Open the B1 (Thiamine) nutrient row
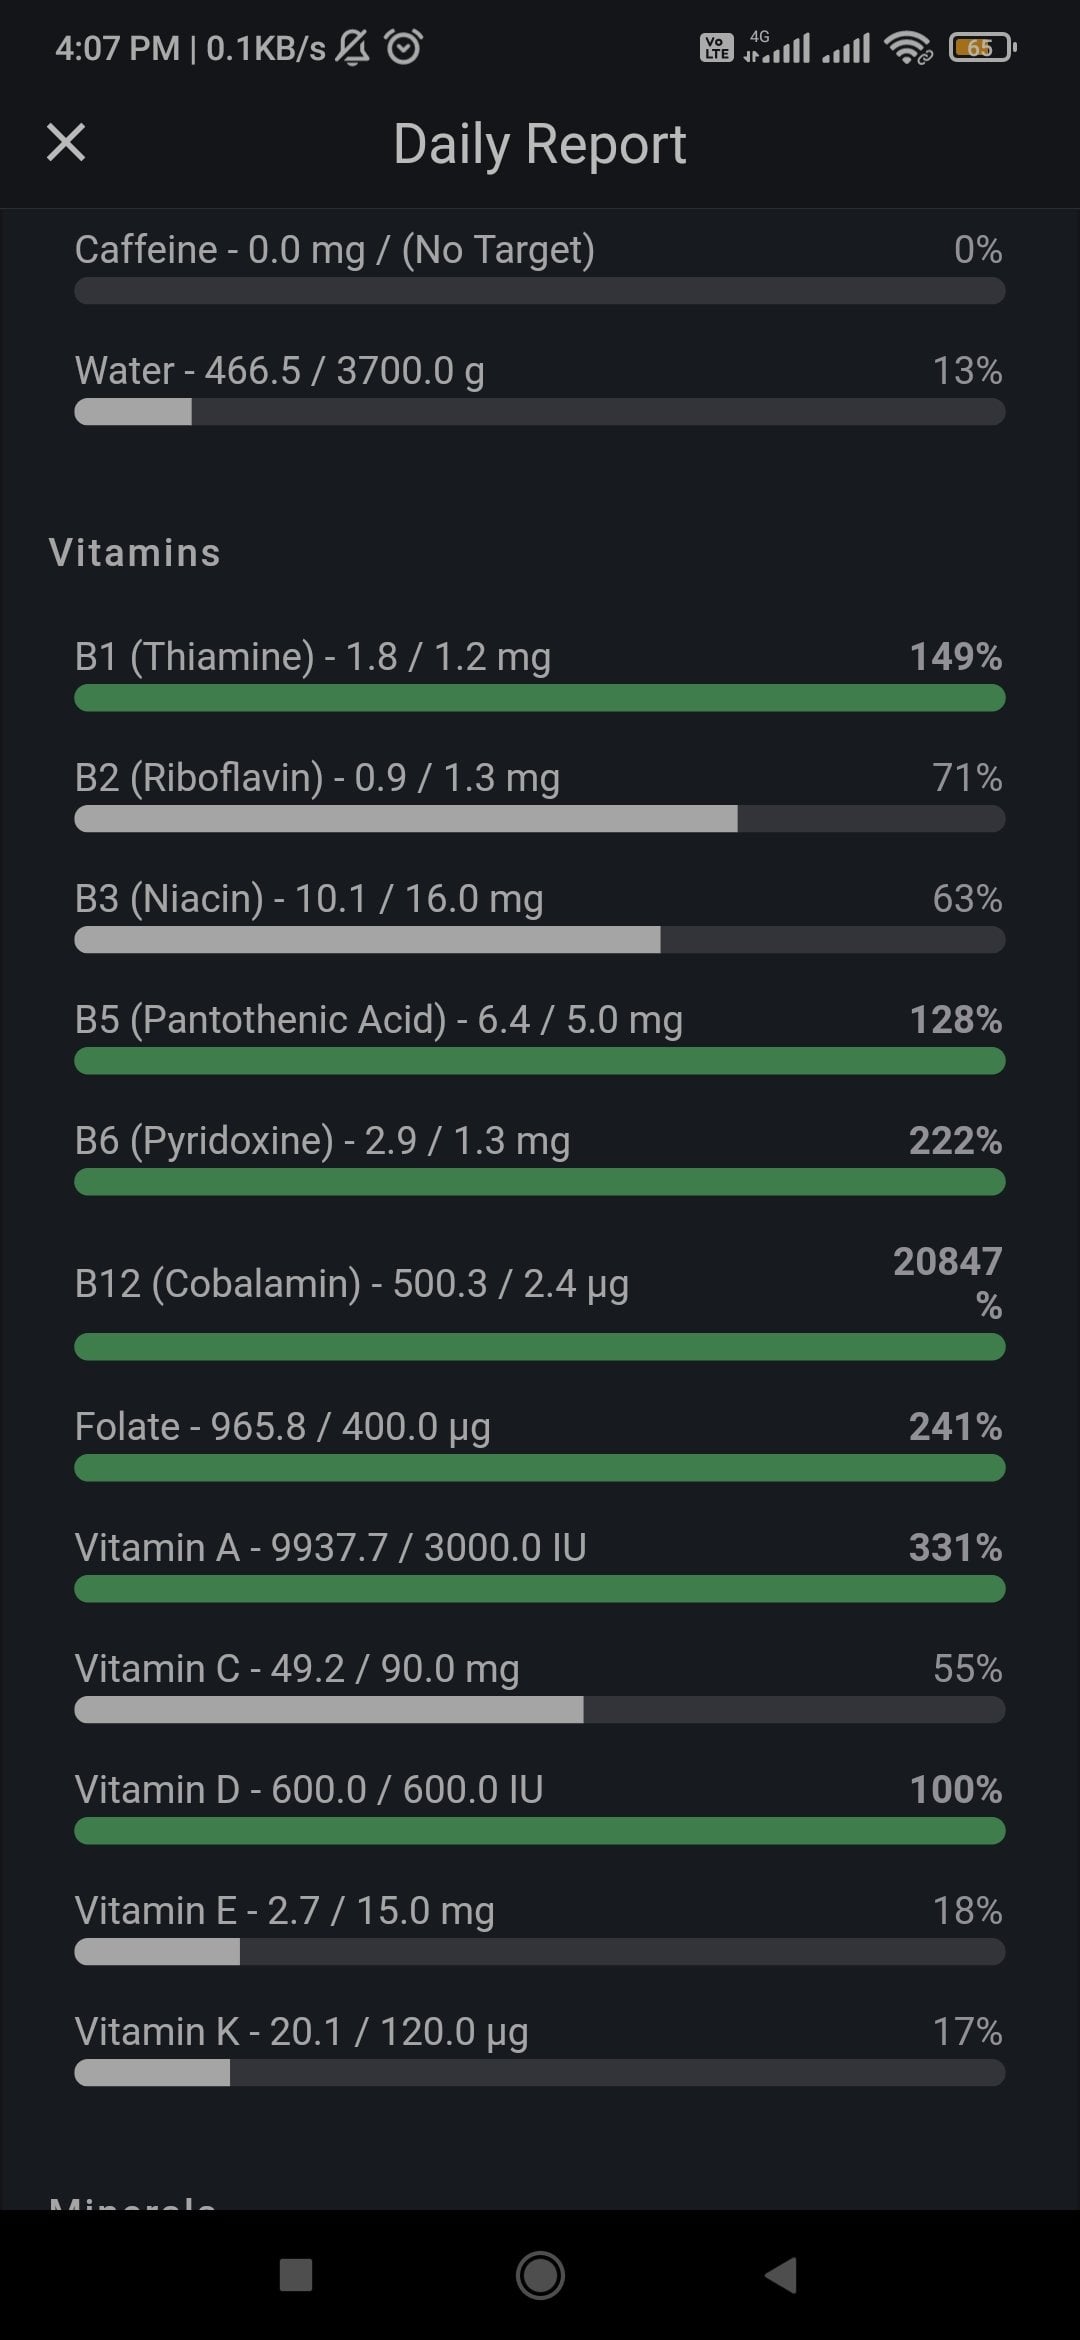Image resolution: width=1080 pixels, height=2340 pixels. coord(540,672)
